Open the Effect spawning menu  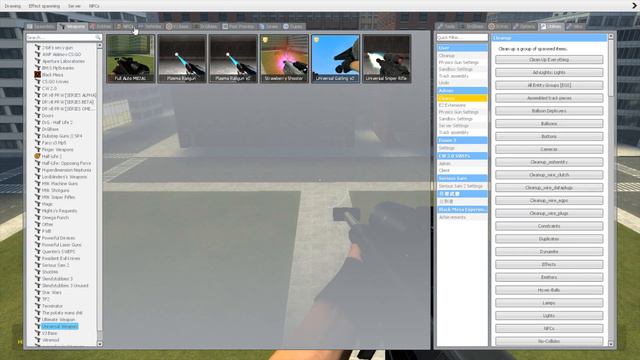point(44,6)
